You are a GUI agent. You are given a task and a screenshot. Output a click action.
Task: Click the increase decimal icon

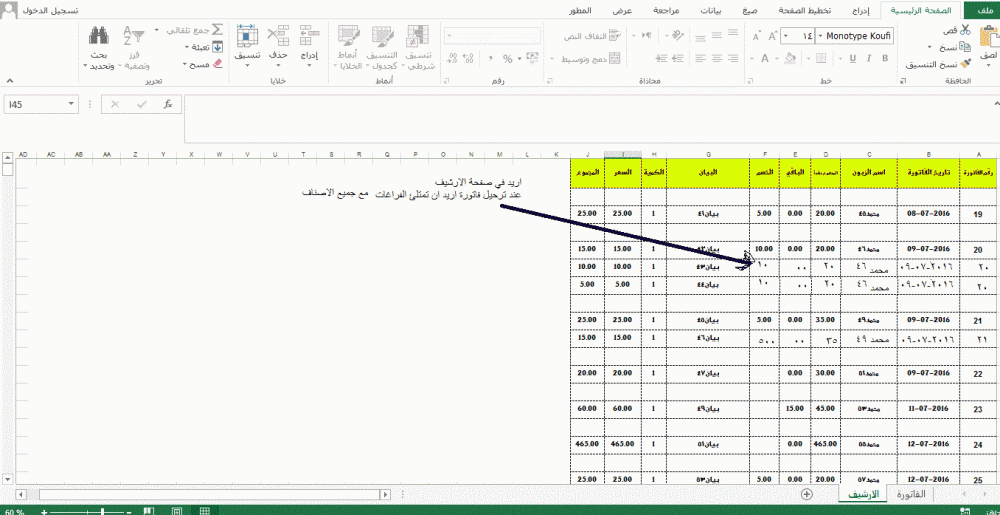tap(469, 59)
